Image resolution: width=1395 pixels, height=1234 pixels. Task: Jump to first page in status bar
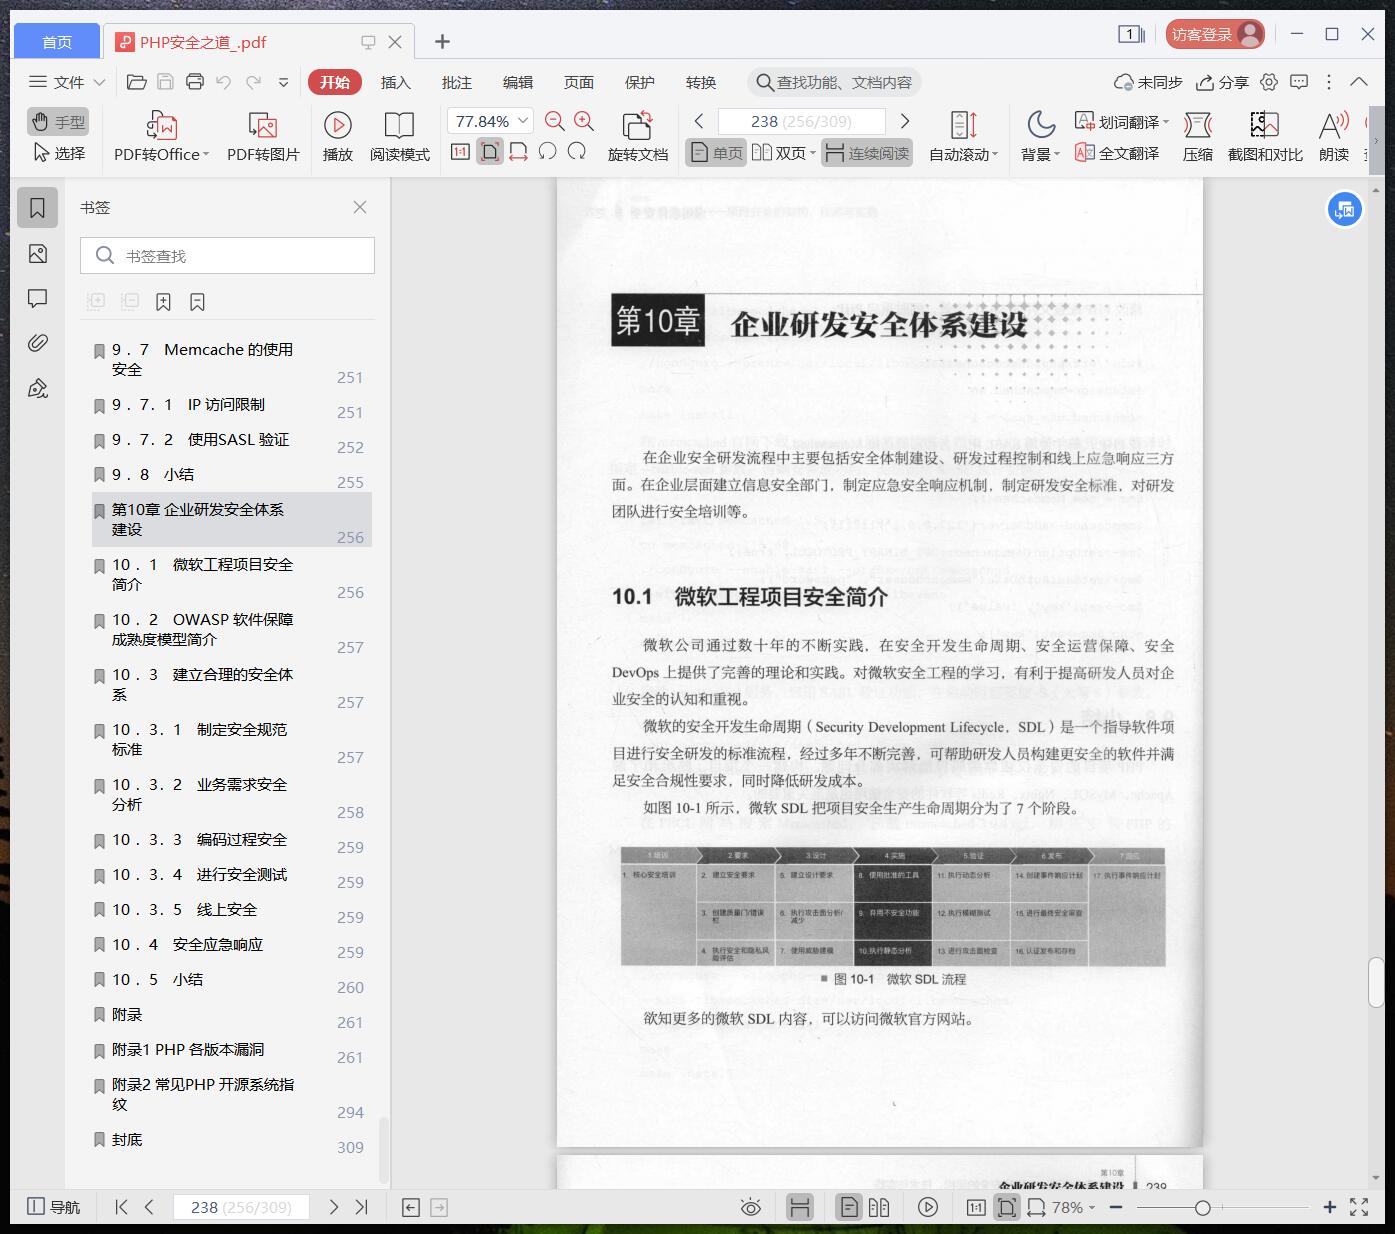[x=121, y=1207]
